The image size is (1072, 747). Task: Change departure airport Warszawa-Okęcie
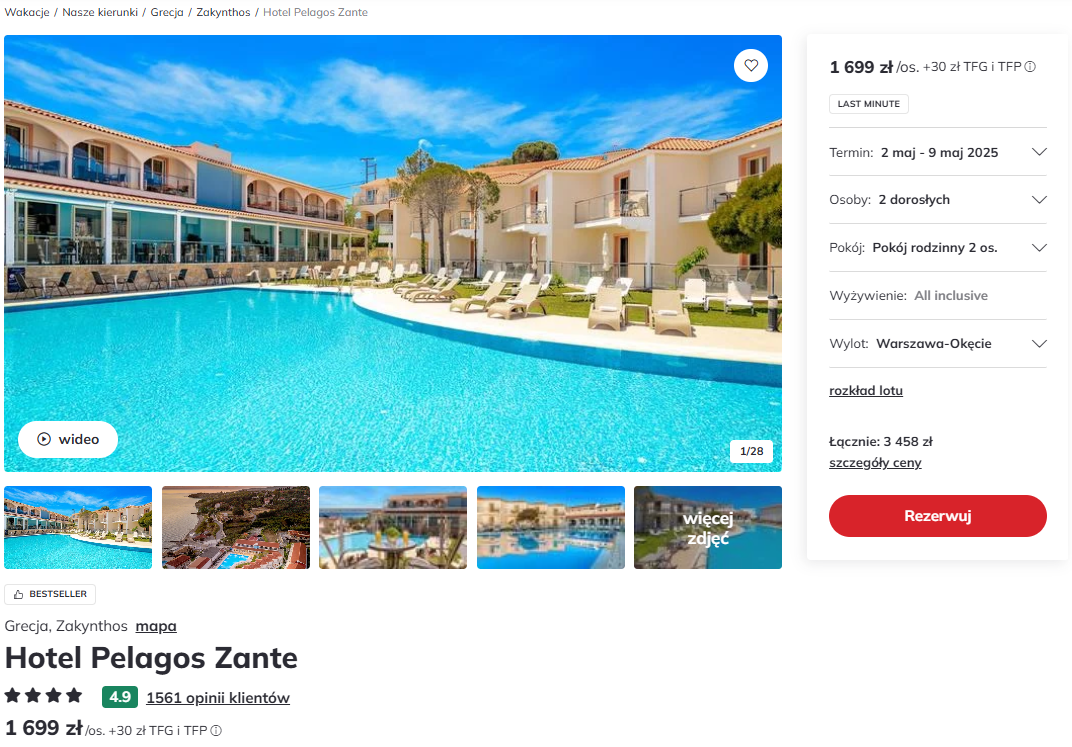point(937,343)
